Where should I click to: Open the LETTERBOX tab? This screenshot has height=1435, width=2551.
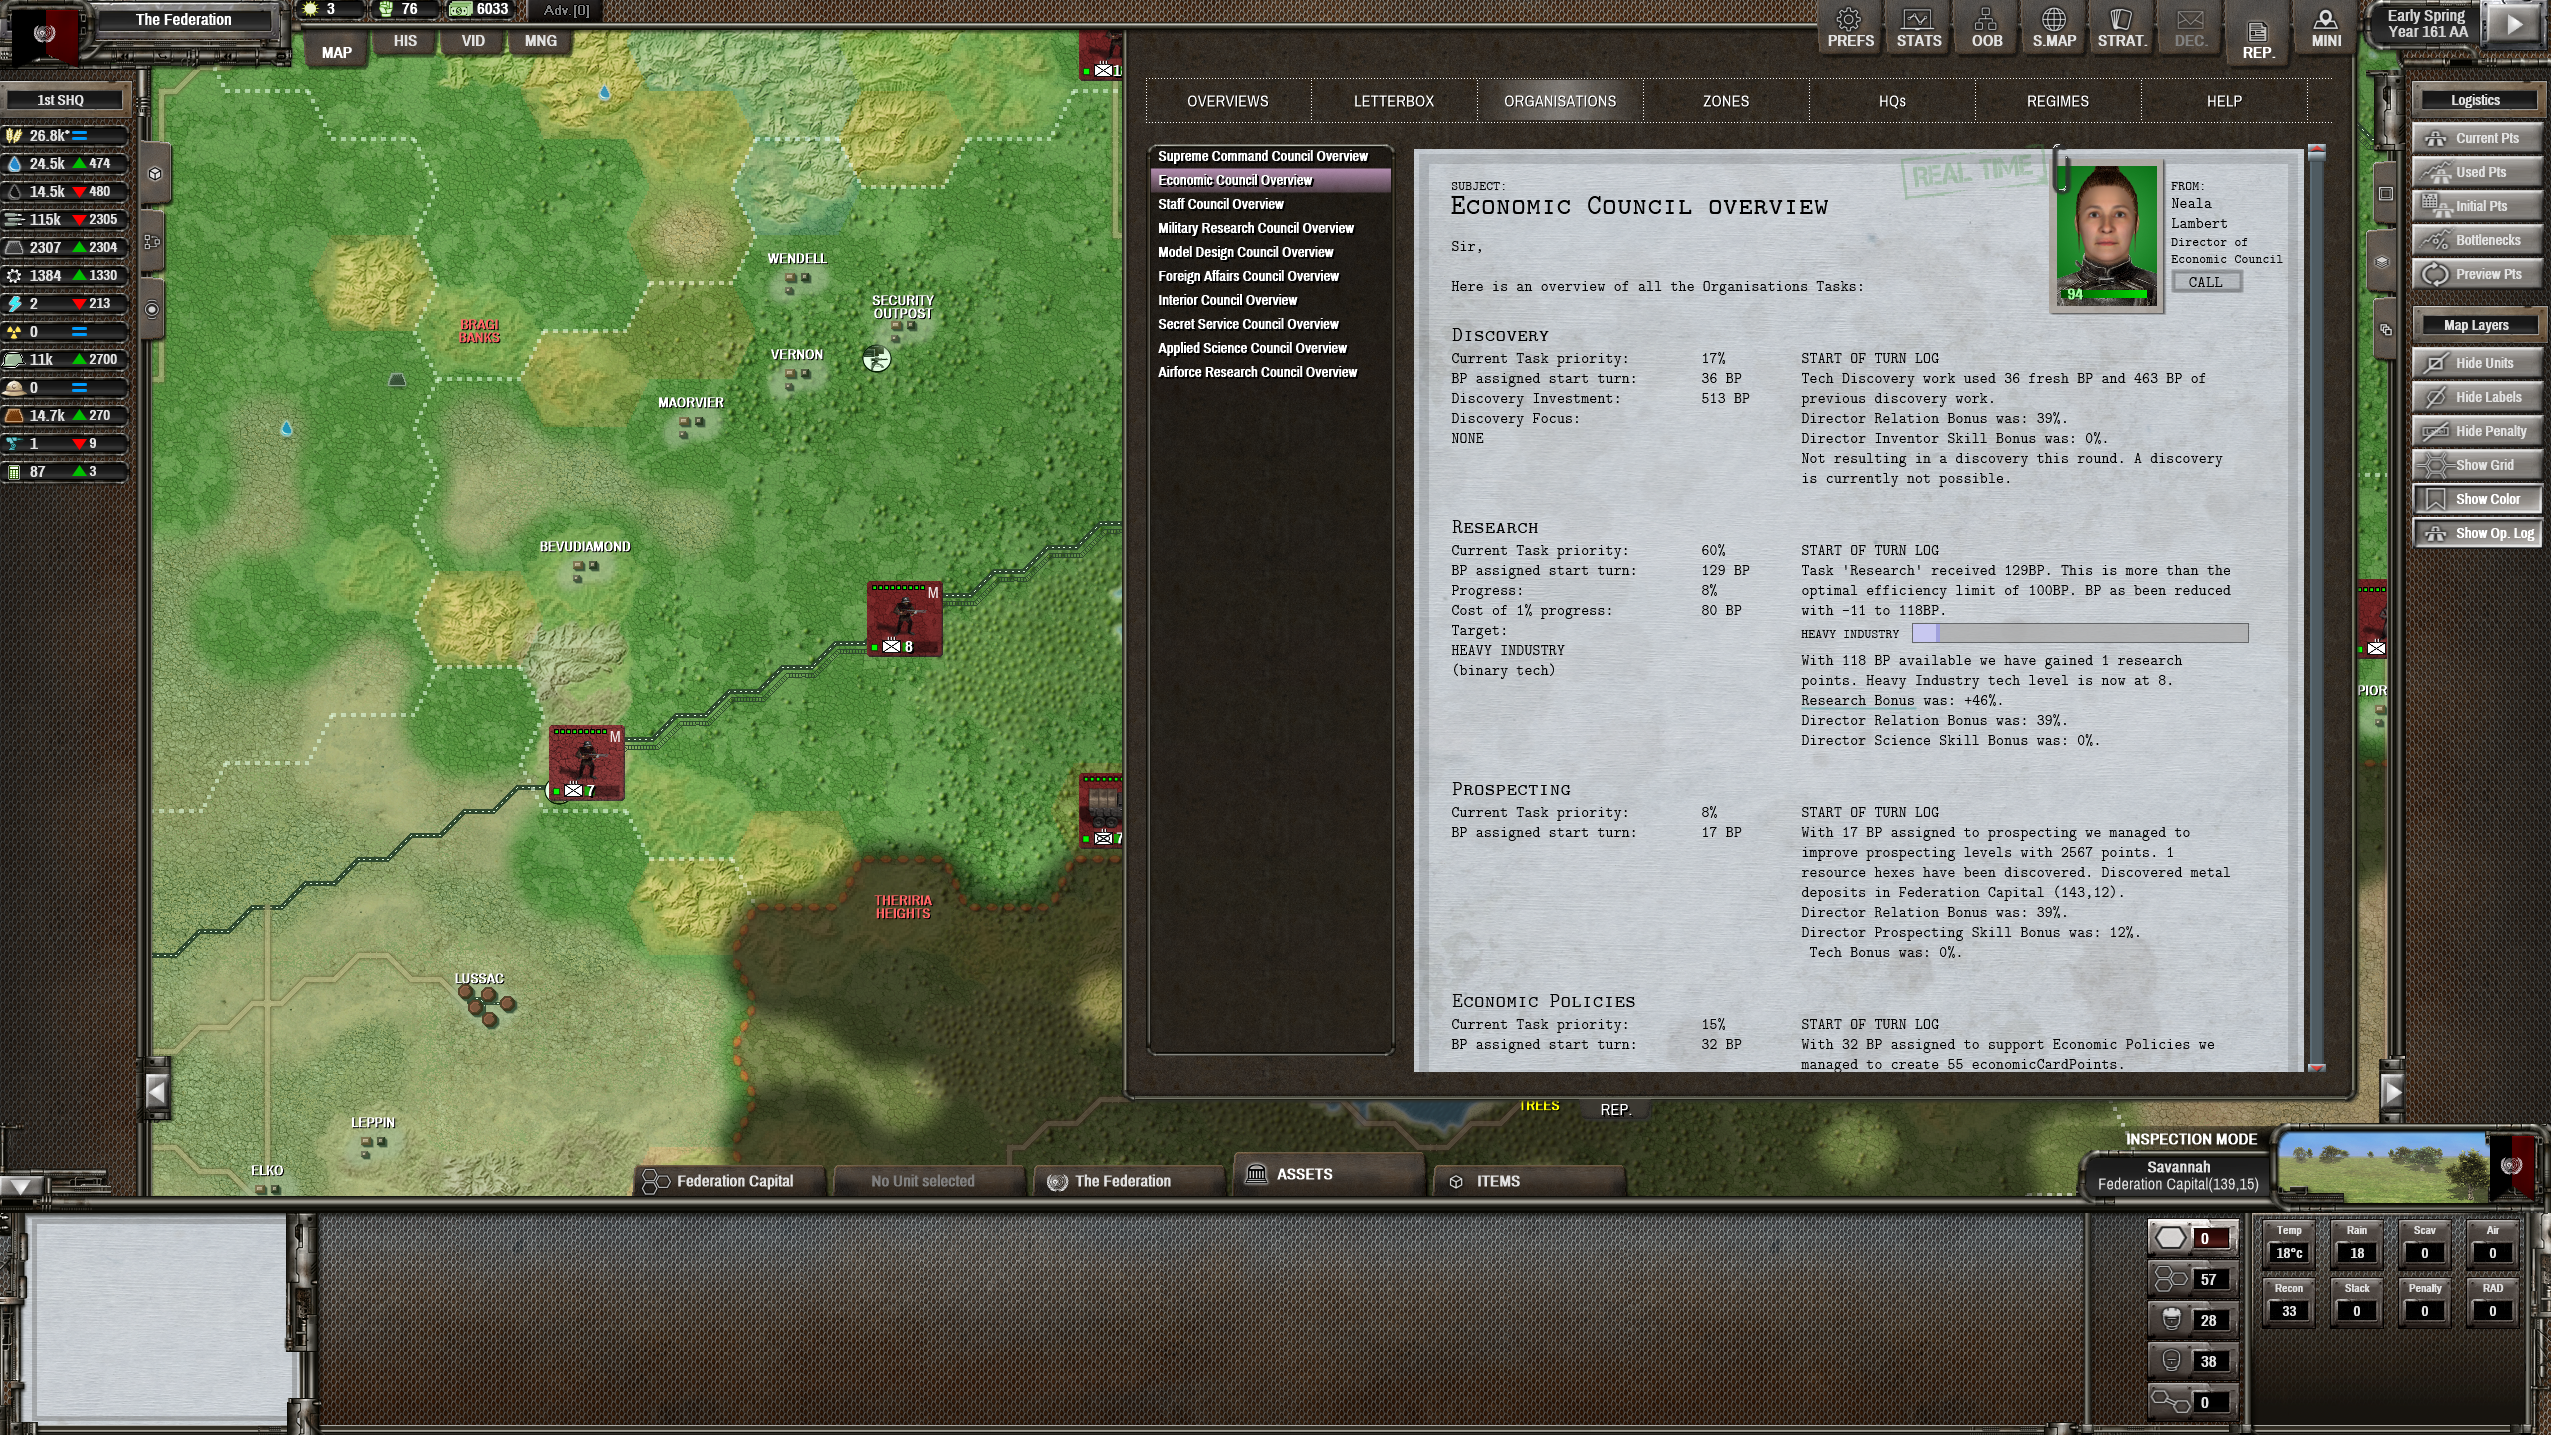pyautogui.click(x=1393, y=101)
